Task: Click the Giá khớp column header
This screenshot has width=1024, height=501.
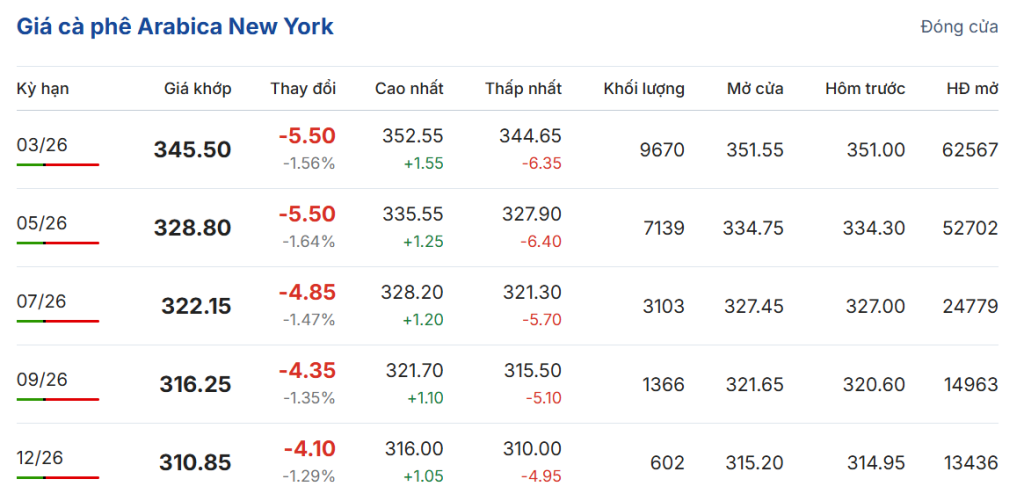Action: click(197, 88)
